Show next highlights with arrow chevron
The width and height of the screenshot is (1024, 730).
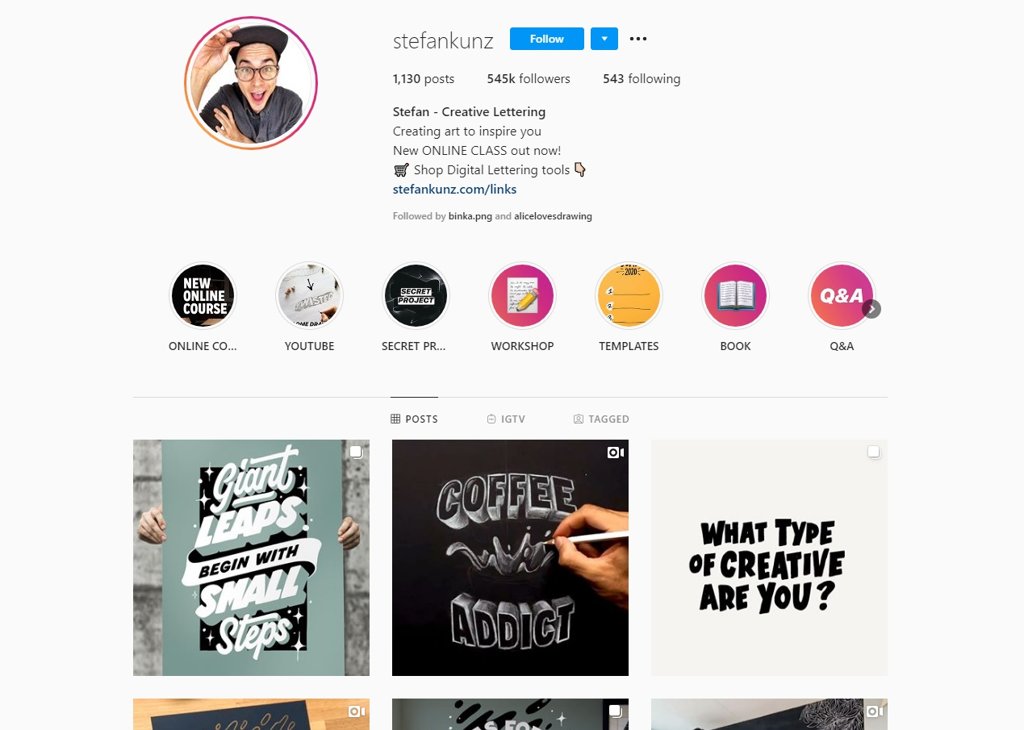tap(871, 309)
